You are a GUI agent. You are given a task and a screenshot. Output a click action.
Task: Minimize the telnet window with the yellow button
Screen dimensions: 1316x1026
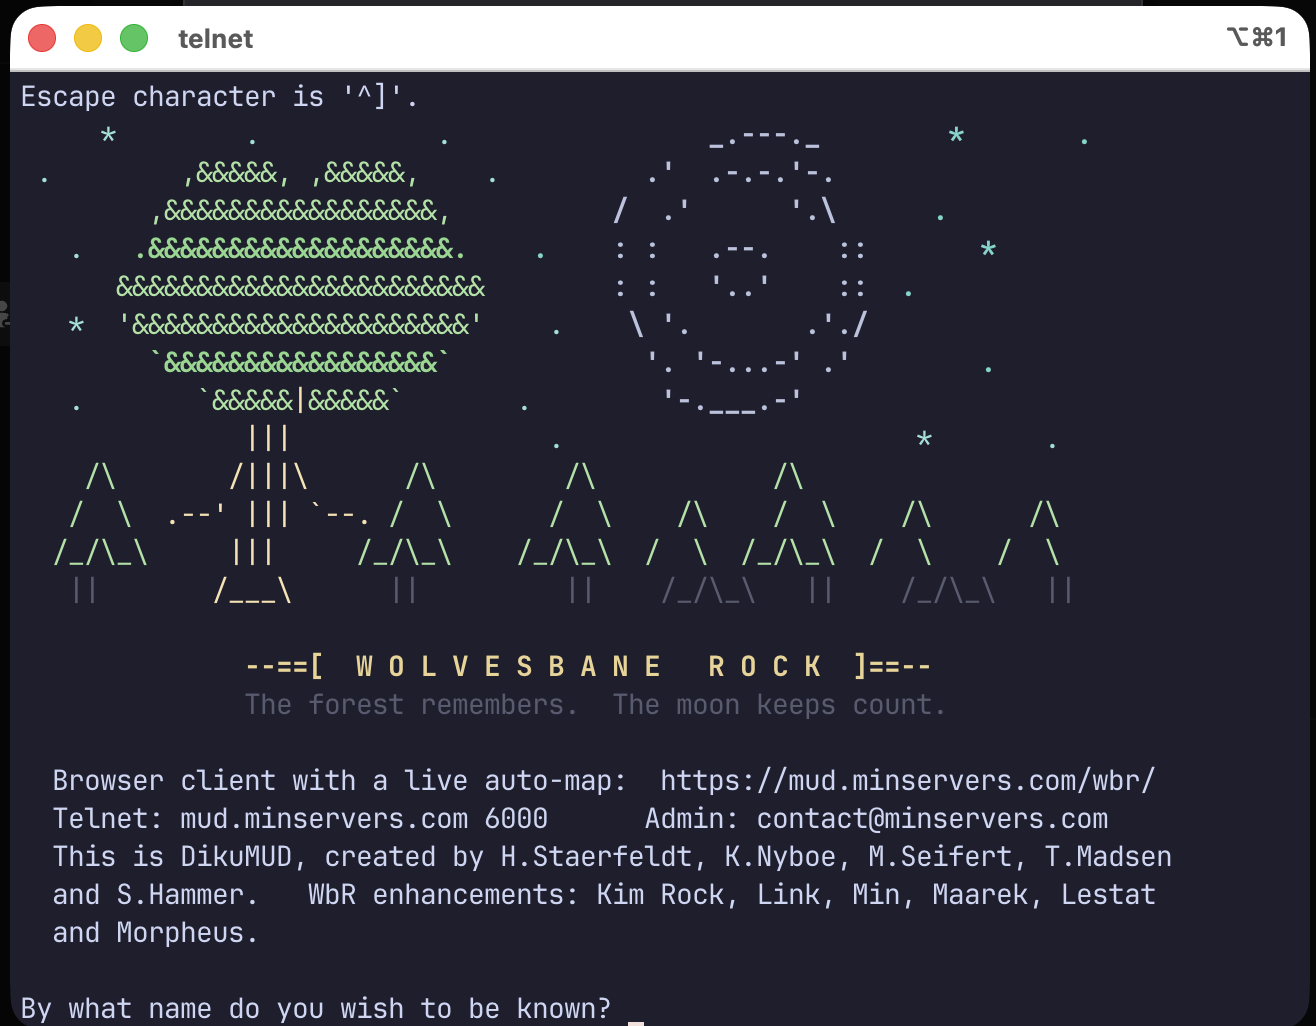coord(88,38)
